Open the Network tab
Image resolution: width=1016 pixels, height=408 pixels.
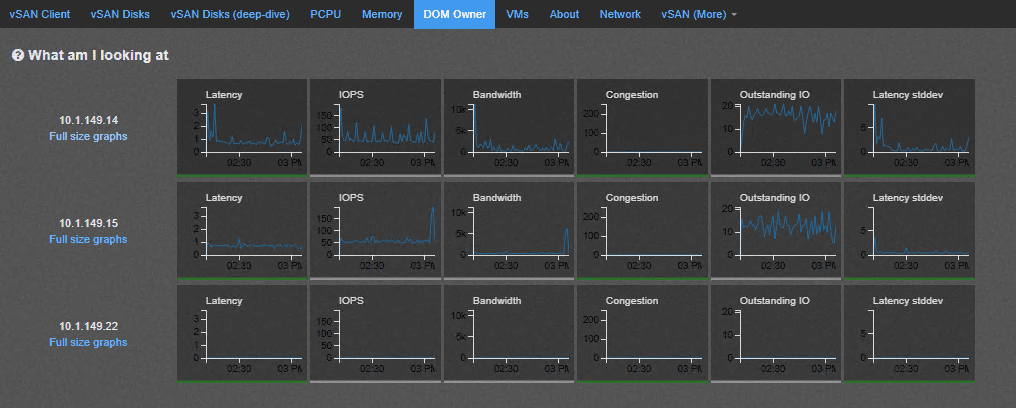coord(620,14)
